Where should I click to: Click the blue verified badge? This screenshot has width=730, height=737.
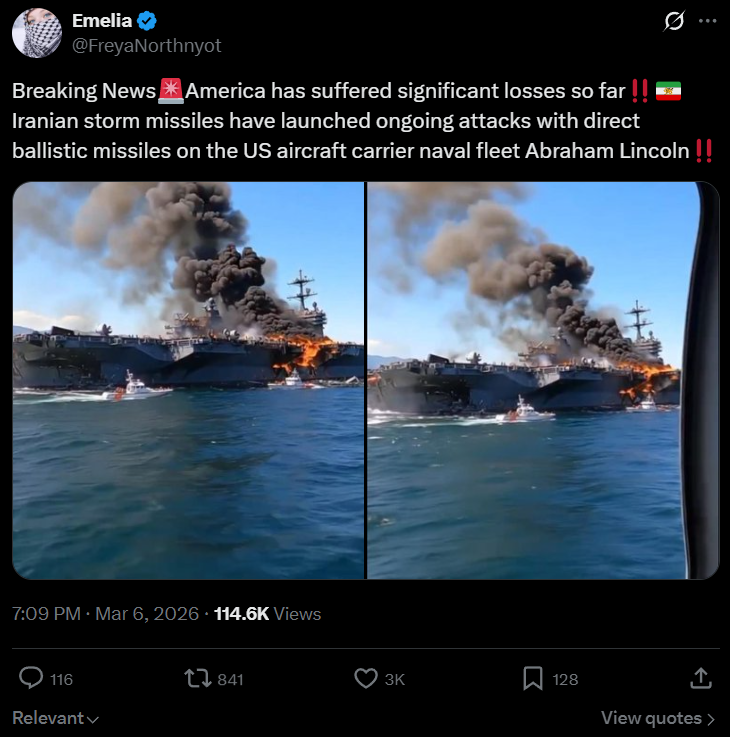pos(147,21)
